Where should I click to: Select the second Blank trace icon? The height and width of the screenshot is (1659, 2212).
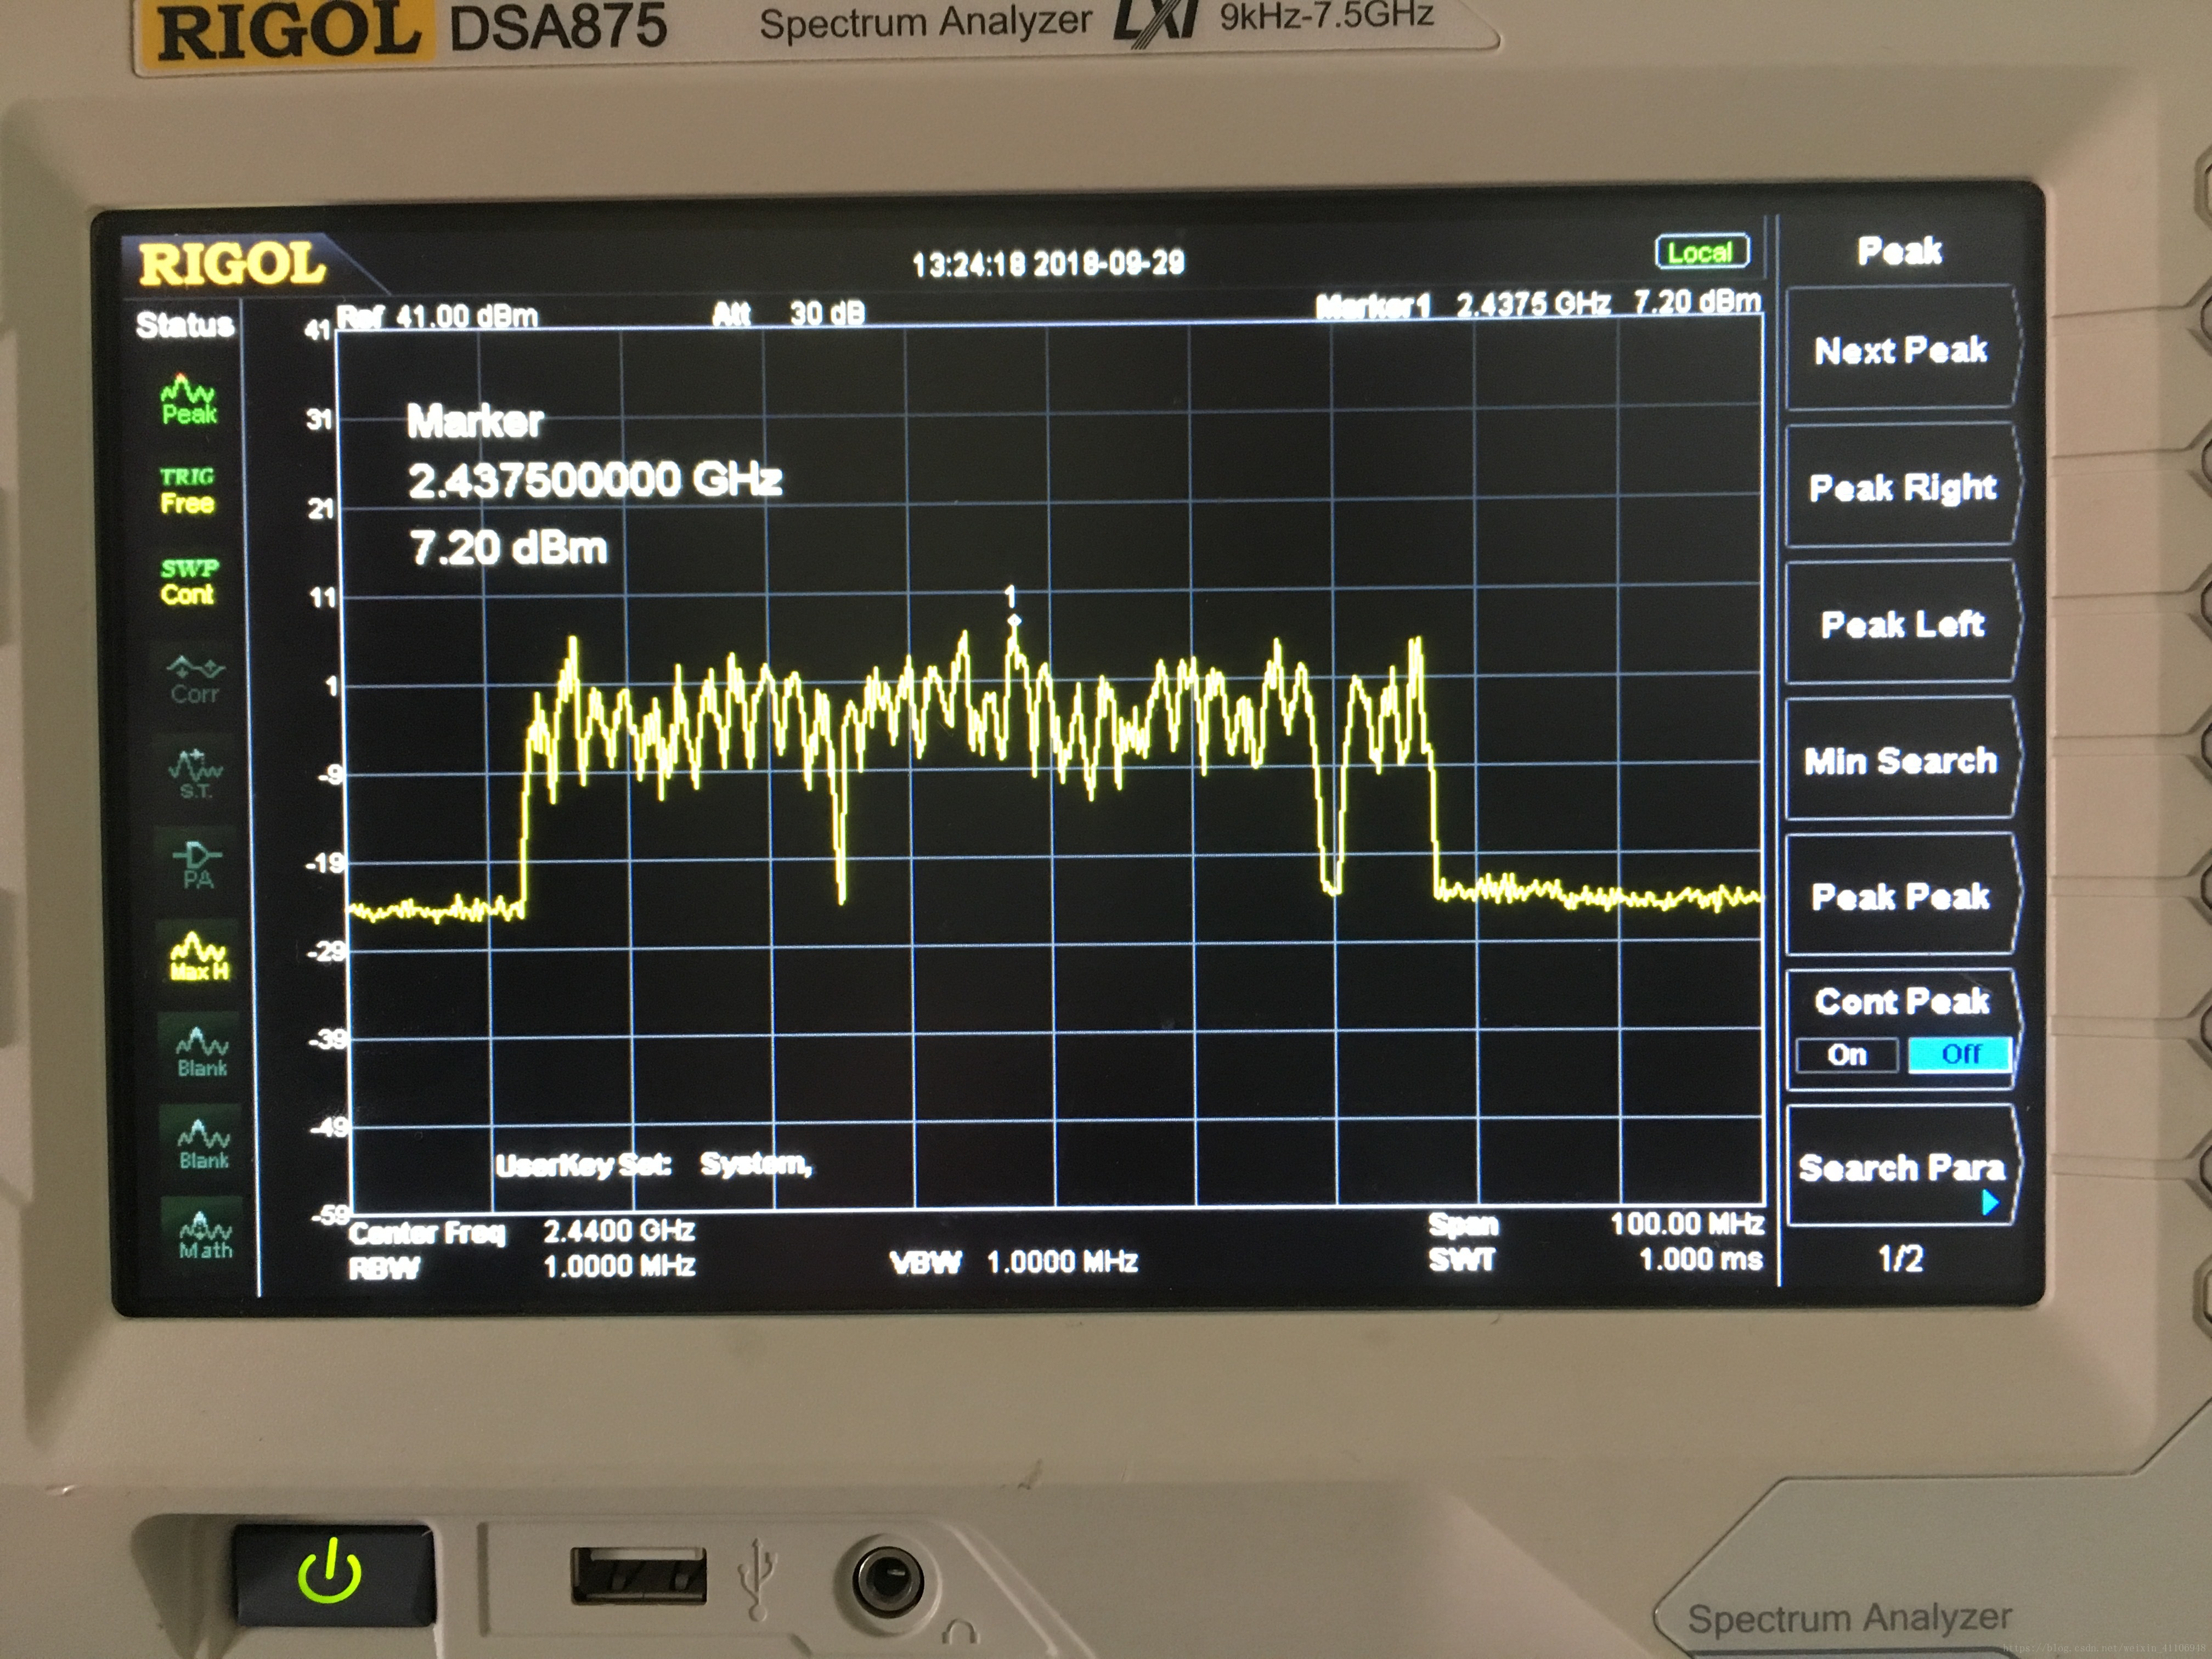point(203,1144)
